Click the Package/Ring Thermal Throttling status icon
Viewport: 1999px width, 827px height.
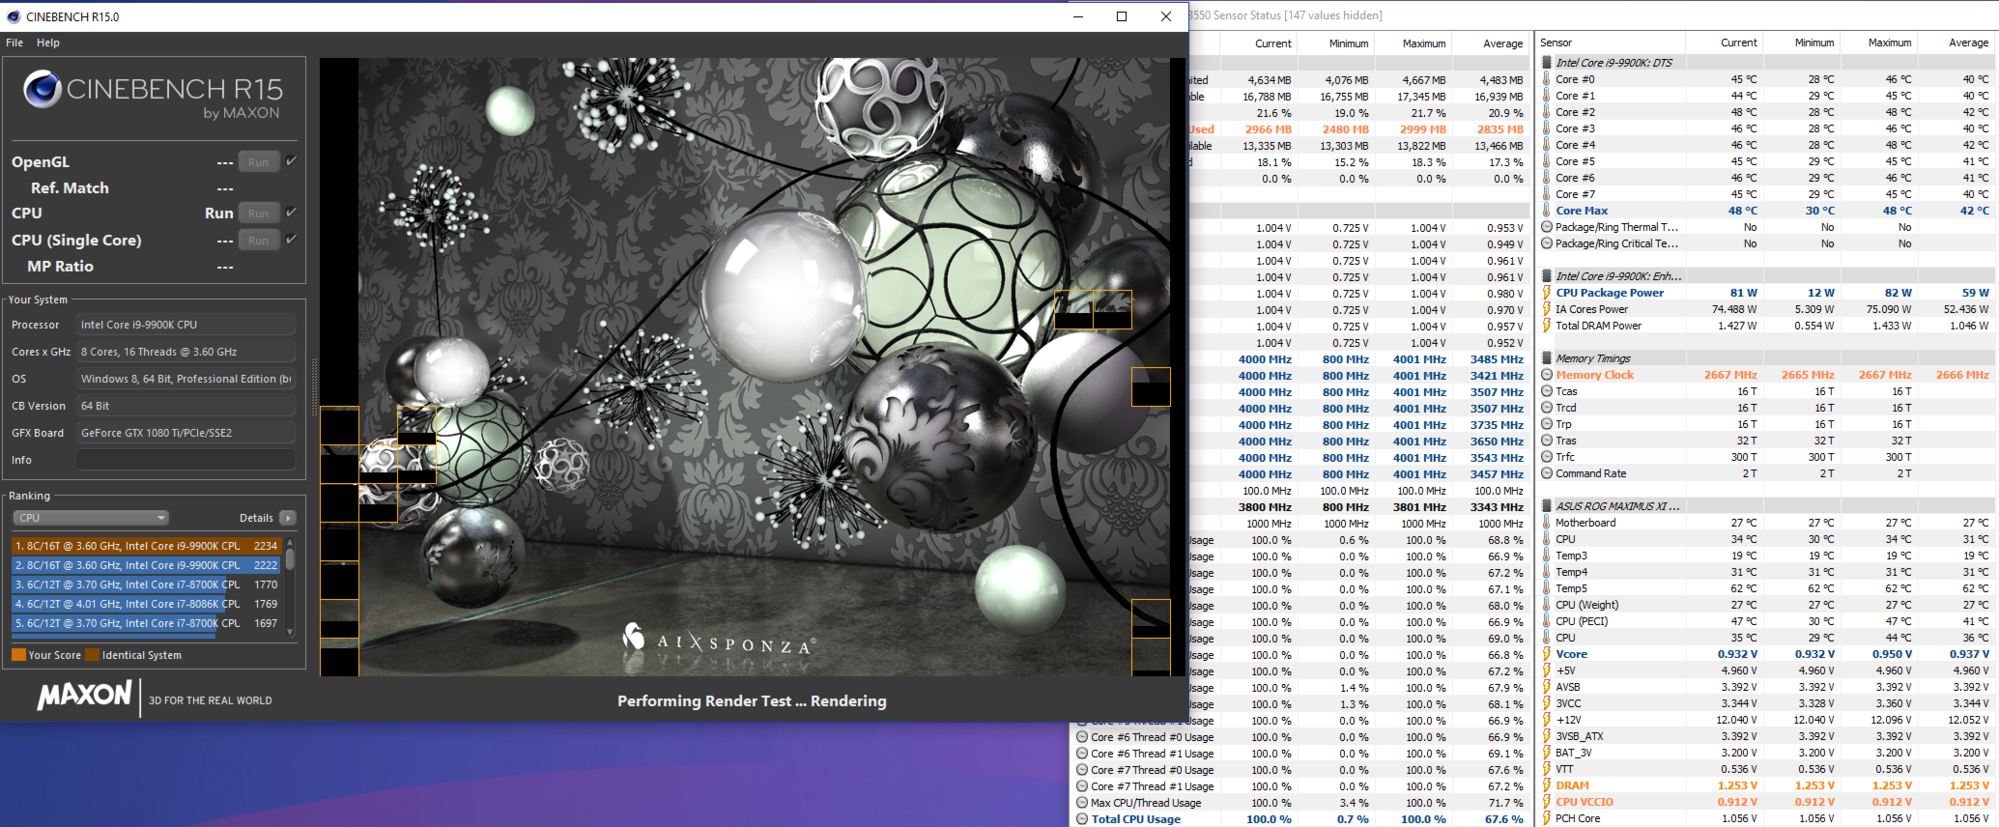coord(1547,227)
